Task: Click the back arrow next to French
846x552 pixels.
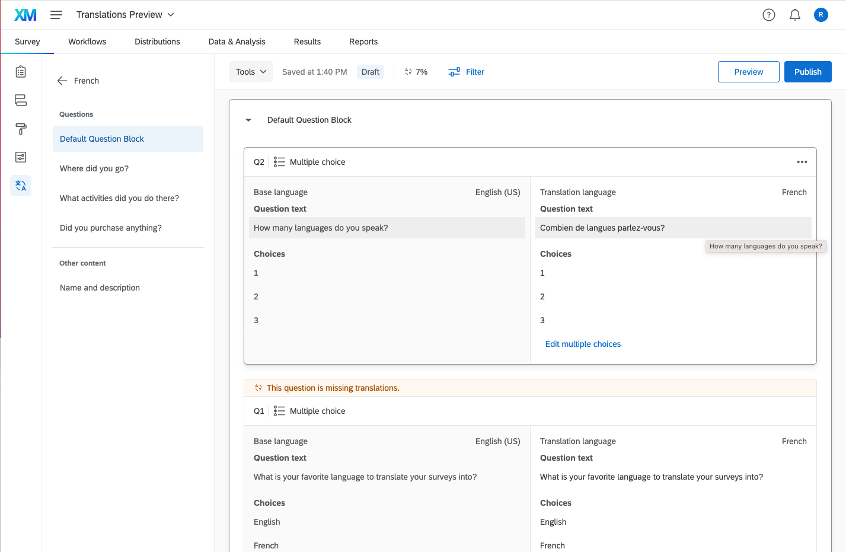Action: click(x=62, y=81)
